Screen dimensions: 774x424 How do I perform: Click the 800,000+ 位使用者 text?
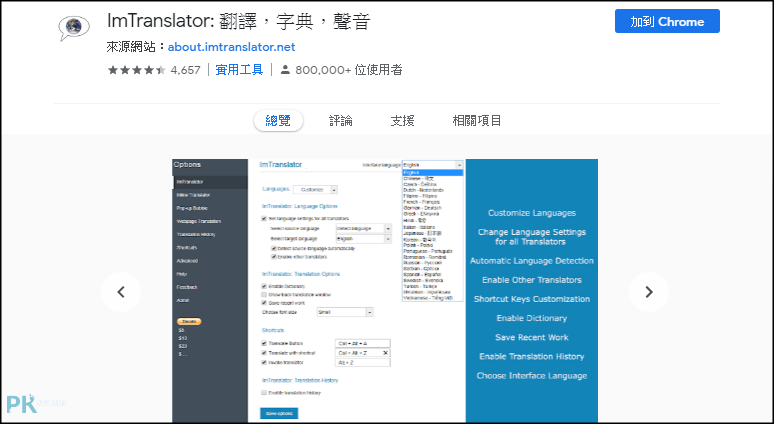(x=348, y=70)
